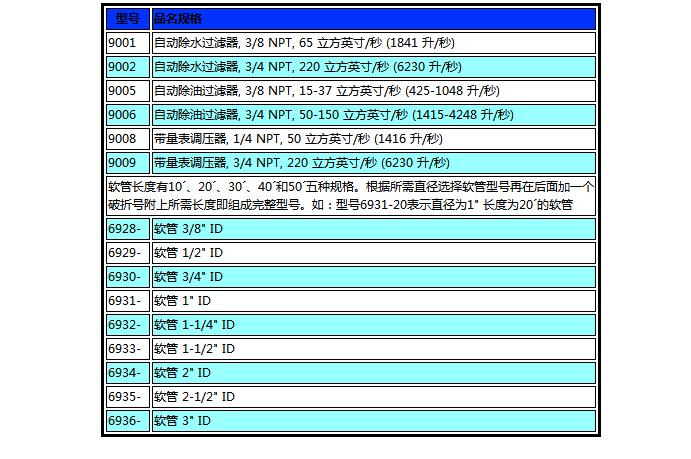The image size is (691, 459).
Task: Click the 品名规格 column header
Action: [x=374, y=19]
